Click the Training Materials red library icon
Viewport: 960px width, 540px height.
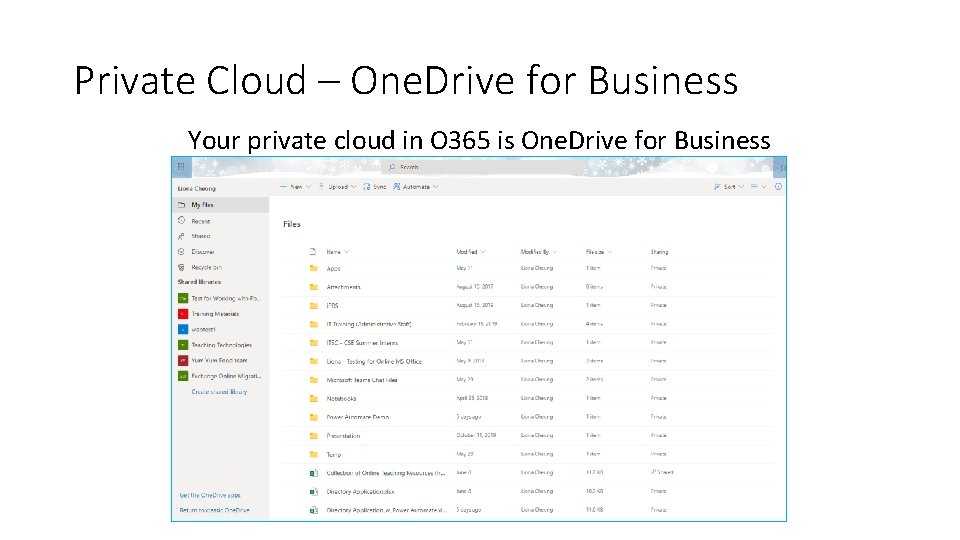[182, 314]
